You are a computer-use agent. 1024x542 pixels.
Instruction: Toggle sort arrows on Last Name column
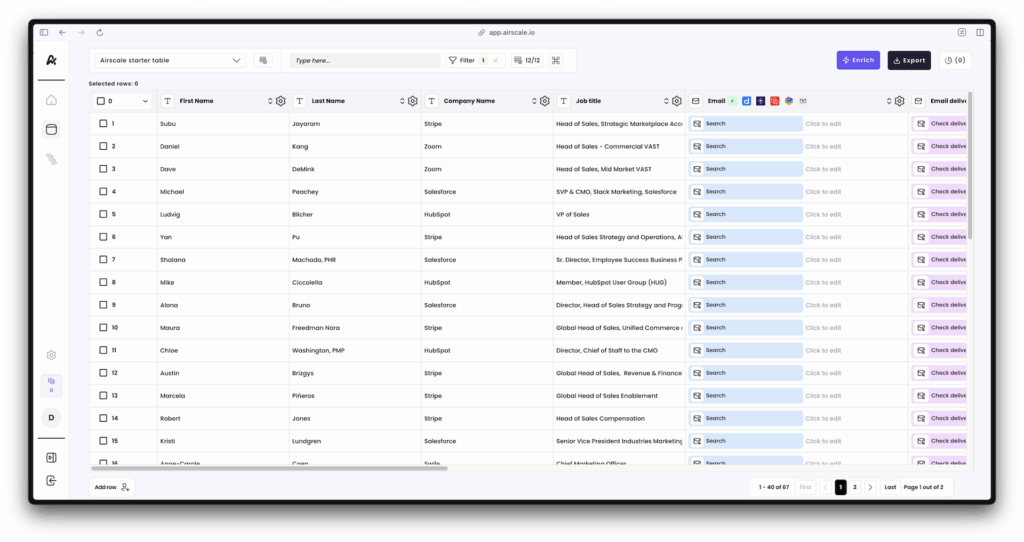pyautogui.click(x=402, y=101)
